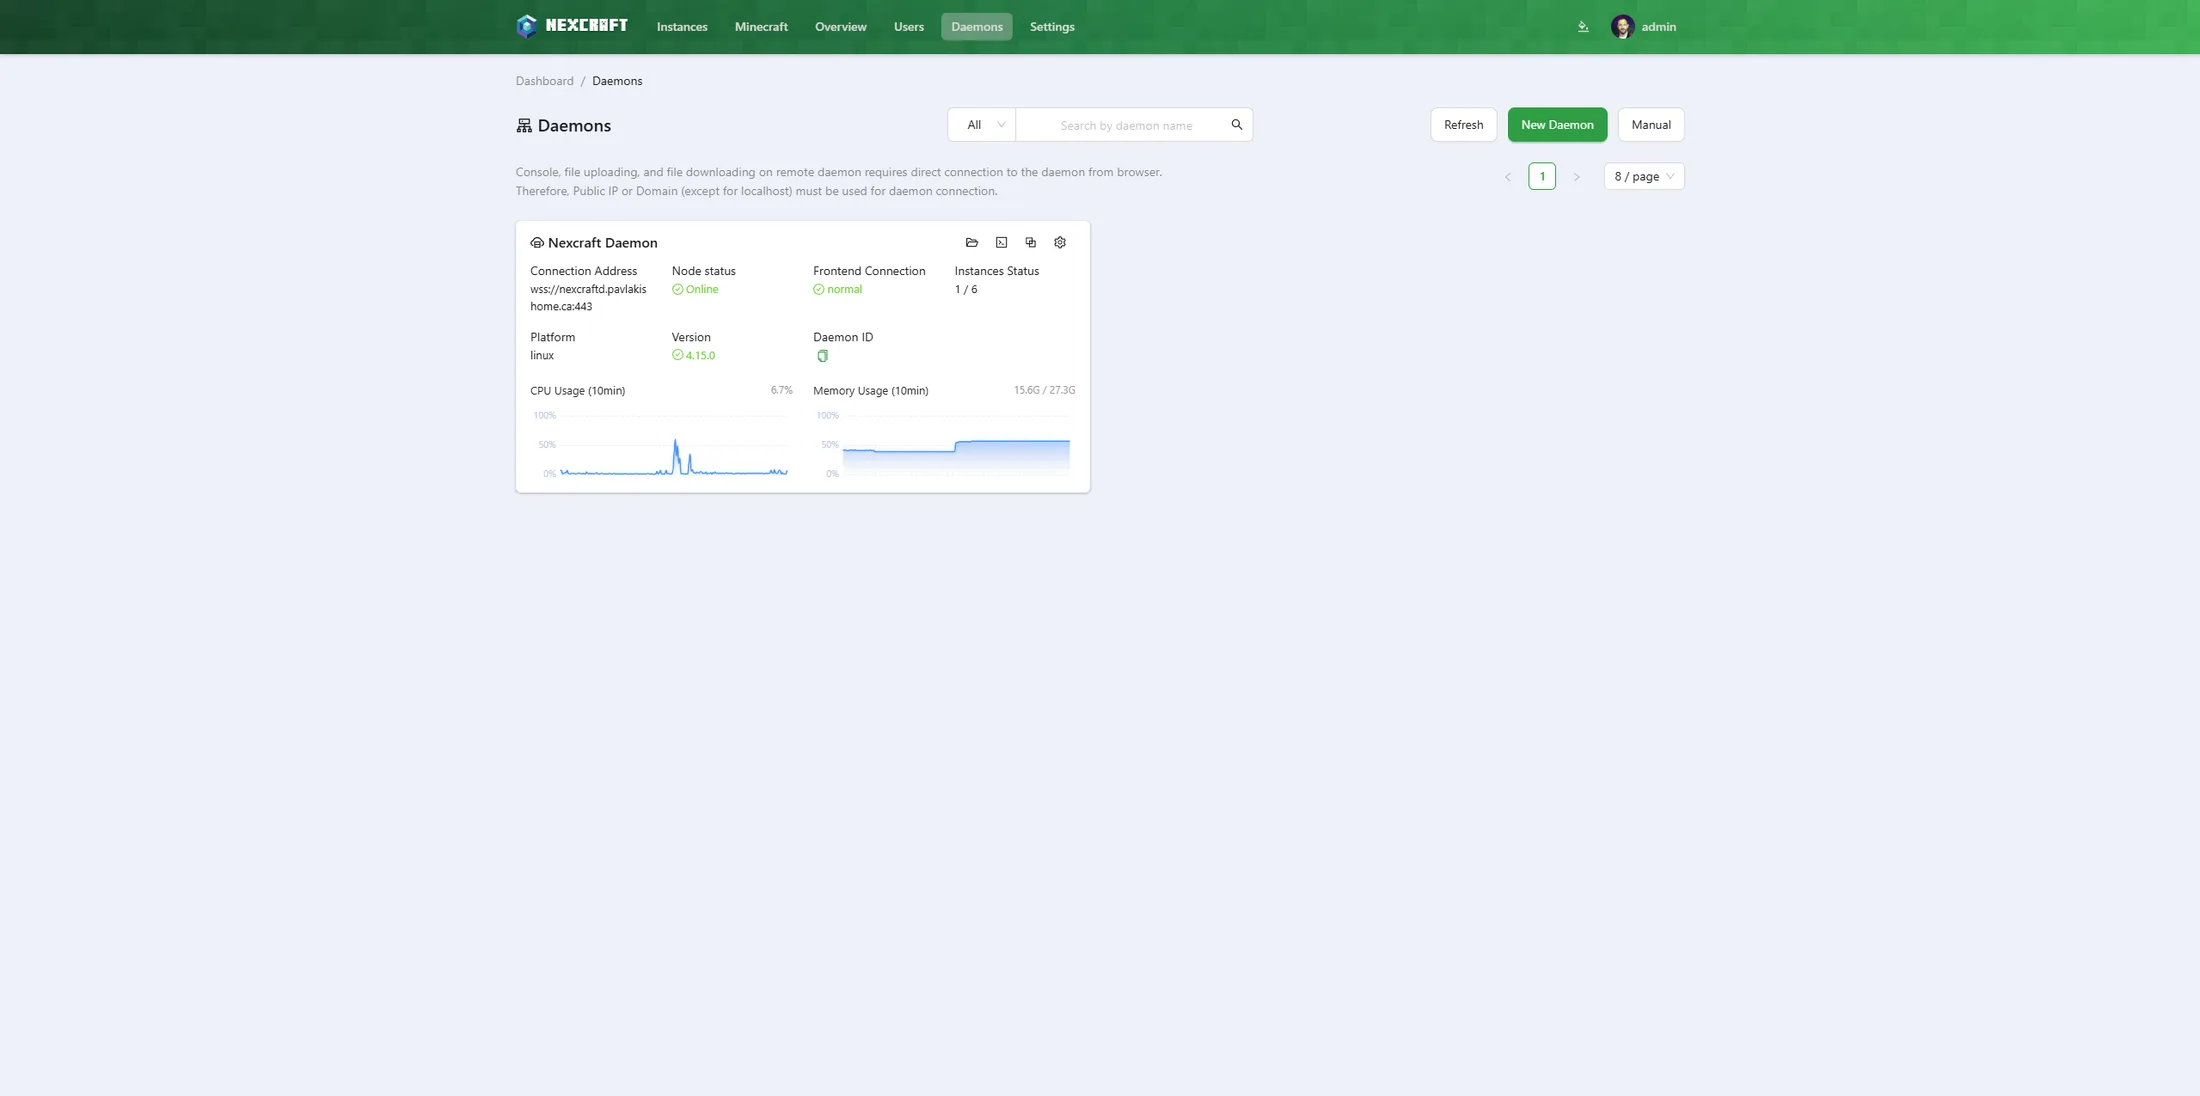The height and width of the screenshot is (1096, 2200).
Task: Go to the Users tab
Action: 909,27
